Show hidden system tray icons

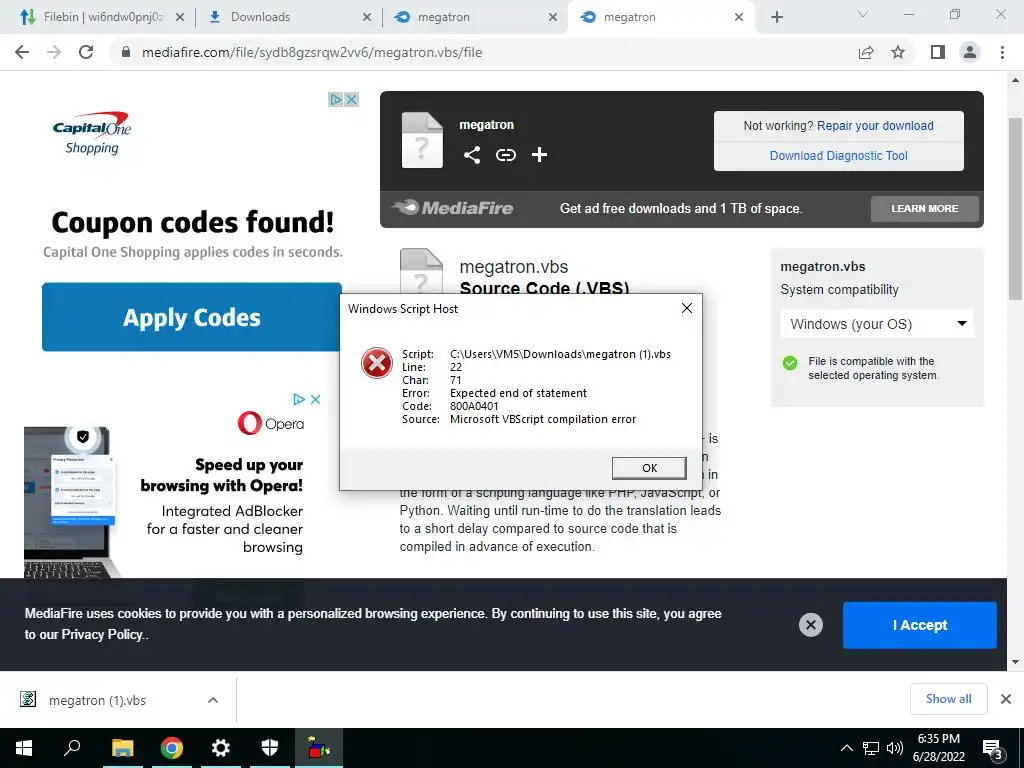(846, 748)
